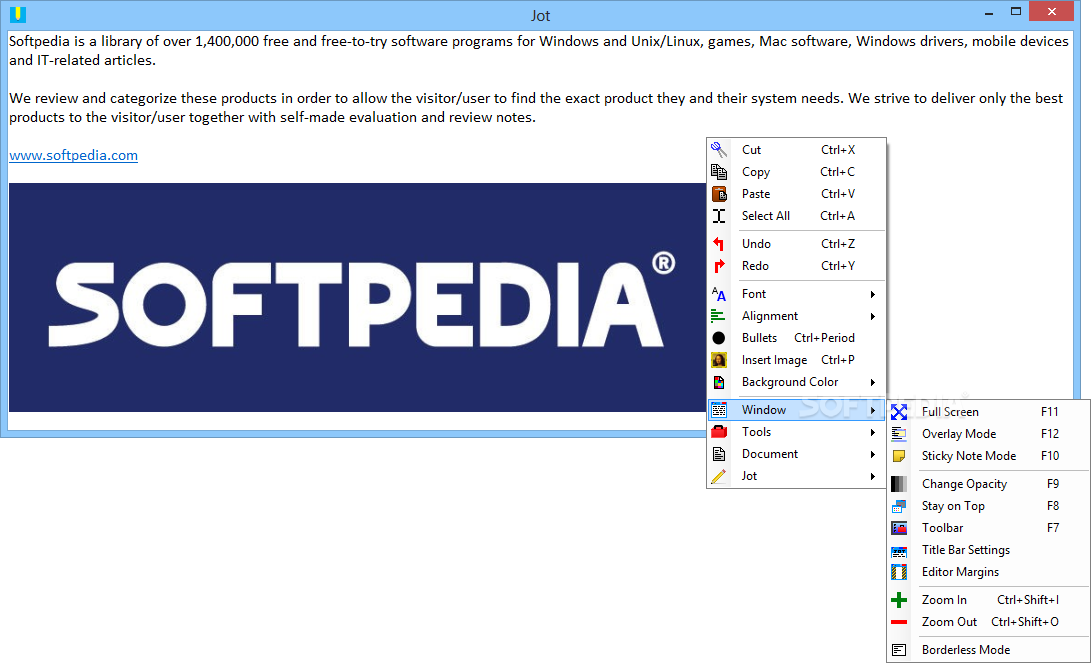
Task: Close the Jot window
Action: coord(1052,11)
